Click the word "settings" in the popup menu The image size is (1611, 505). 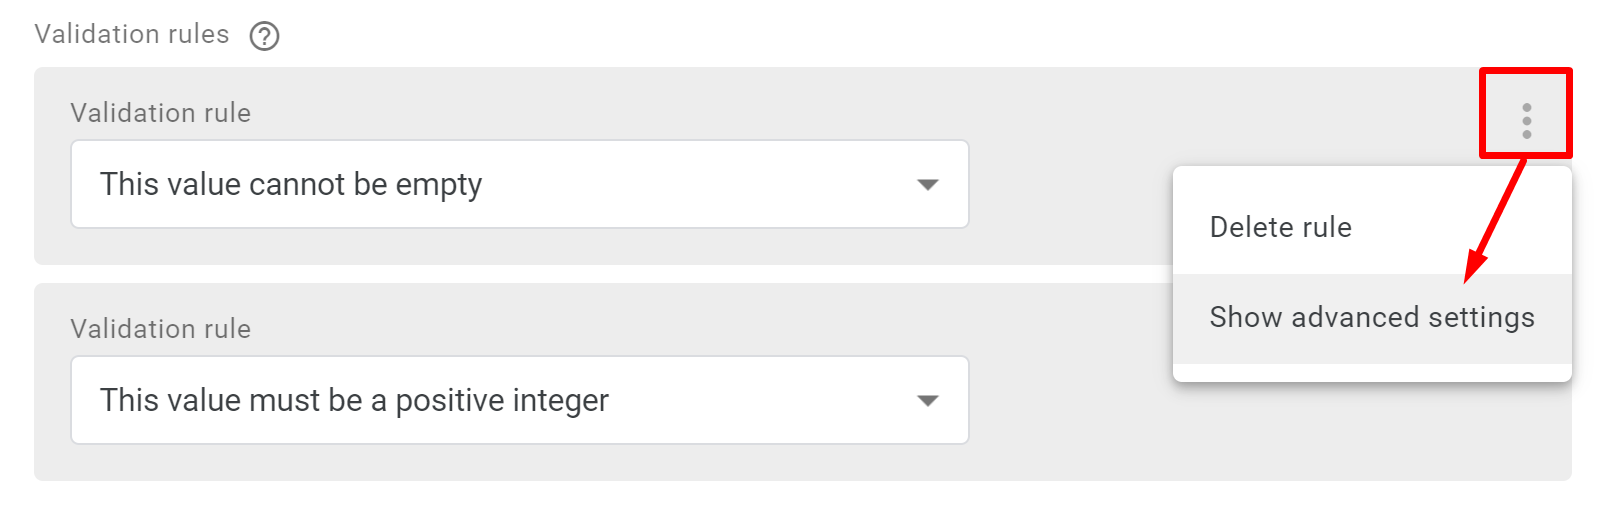1481,318
